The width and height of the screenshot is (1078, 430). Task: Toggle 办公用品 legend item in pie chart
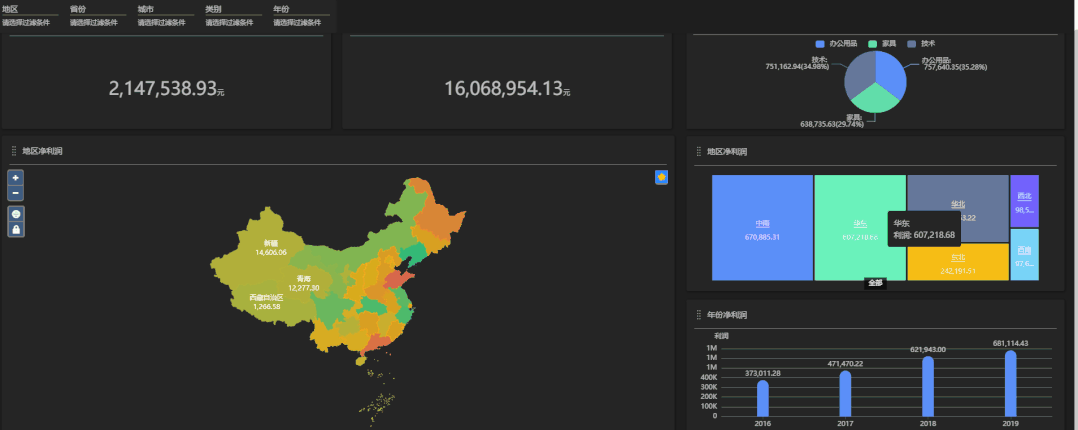coord(836,44)
